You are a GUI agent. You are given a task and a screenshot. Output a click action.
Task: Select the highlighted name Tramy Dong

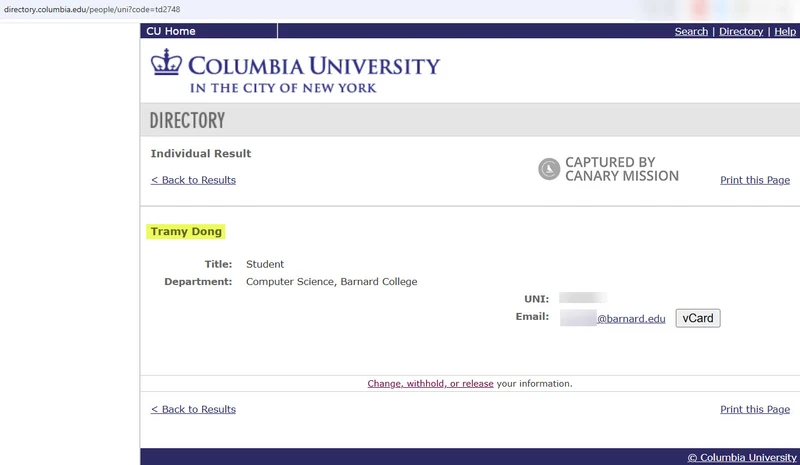click(186, 232)
